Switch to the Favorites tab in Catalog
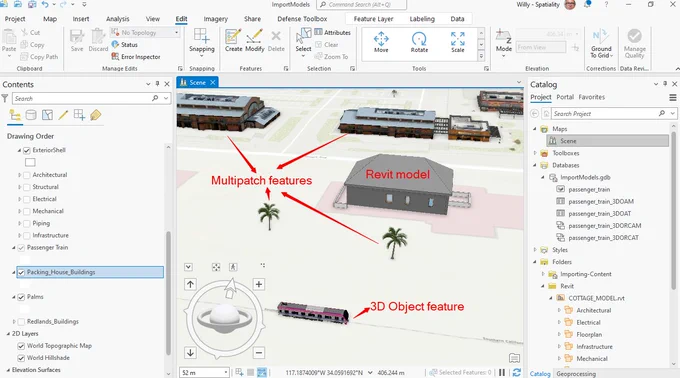The image size is (680, 378). pyautogui.click(x=592, y=97)
